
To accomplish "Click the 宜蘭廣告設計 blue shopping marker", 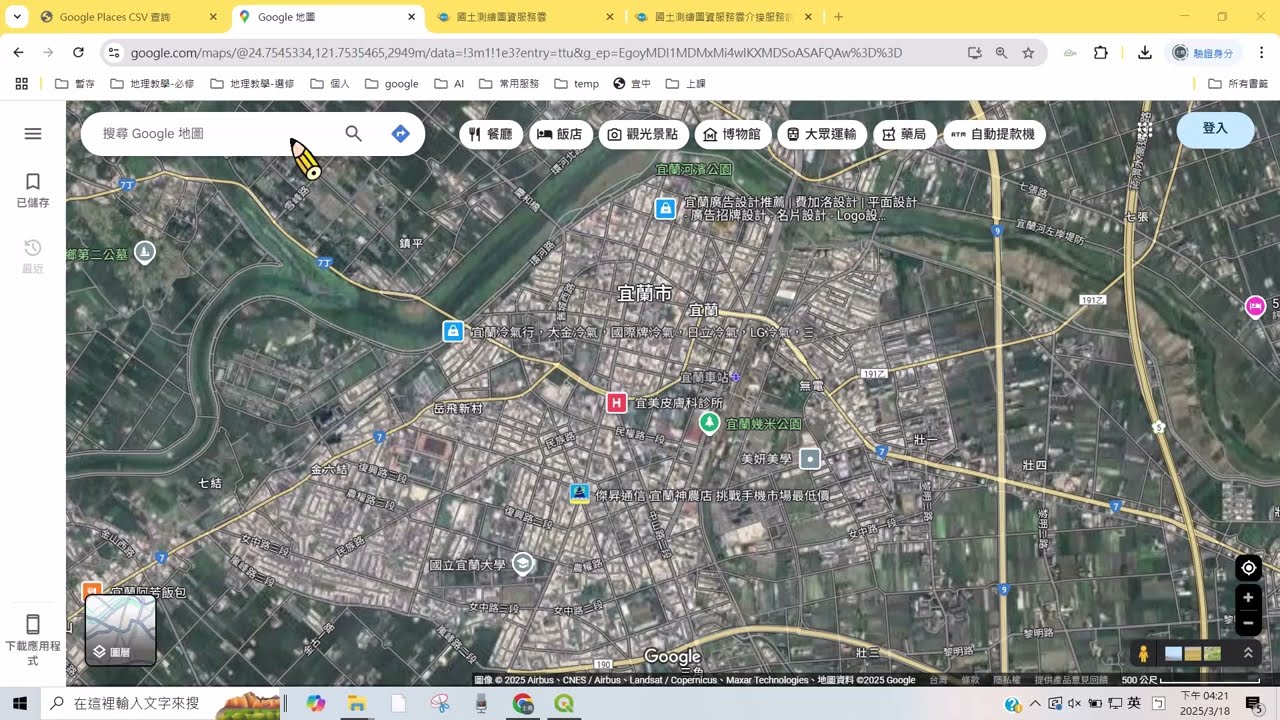I will coord(665,208).
